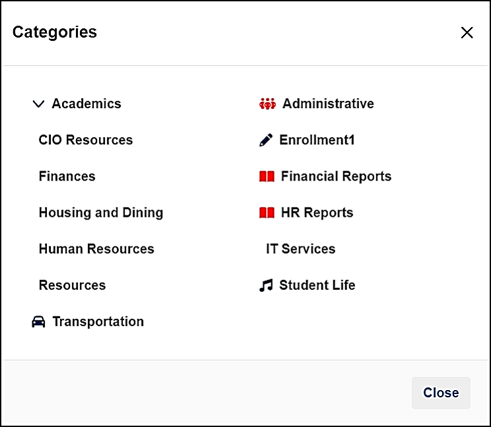This screenshot has width=491, height=427.
Task: Open the Administrative category label
Action: click(x=328, y=104)
